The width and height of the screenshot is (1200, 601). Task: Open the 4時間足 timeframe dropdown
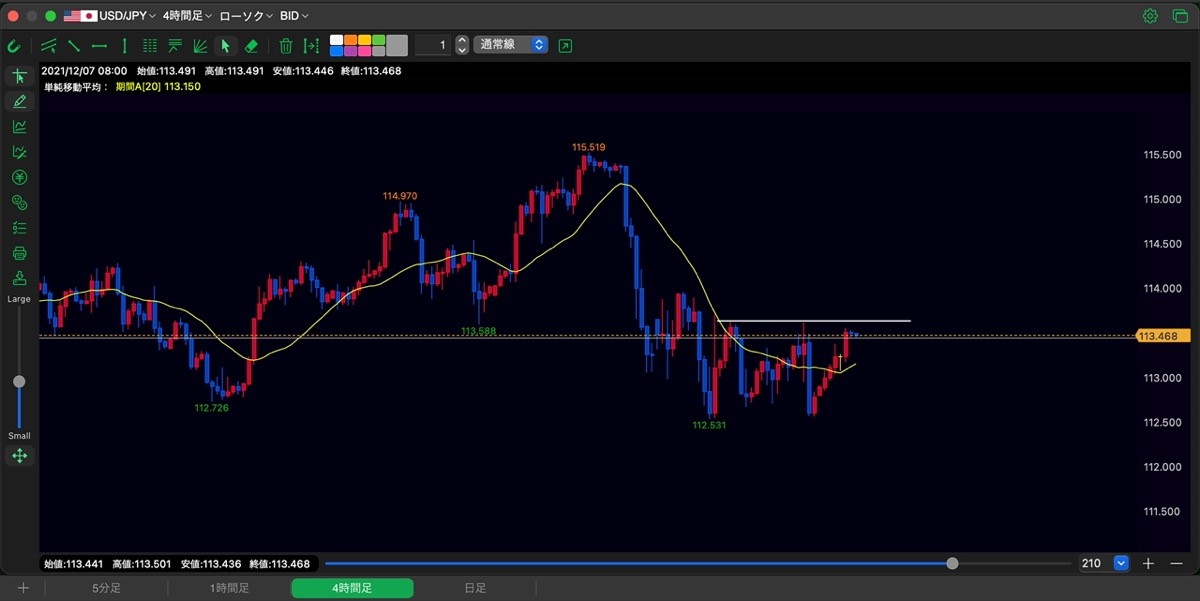coord(187,16)
